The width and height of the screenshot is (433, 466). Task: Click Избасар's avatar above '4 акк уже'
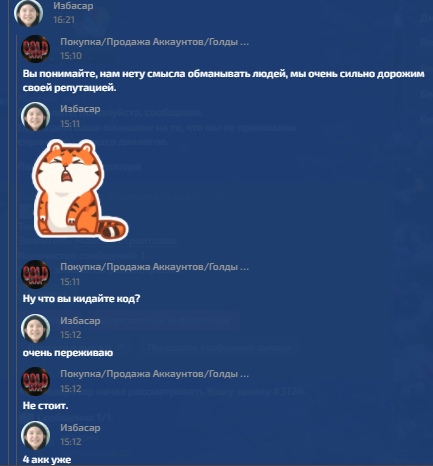coord(35,435)
